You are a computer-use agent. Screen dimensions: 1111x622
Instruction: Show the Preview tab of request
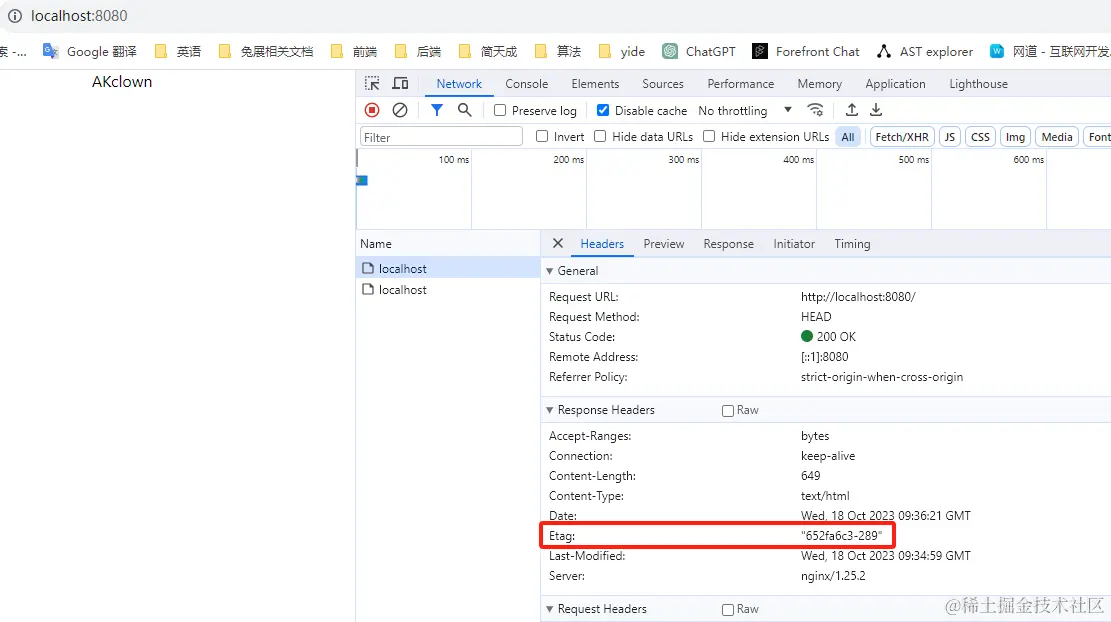point(664,244)
